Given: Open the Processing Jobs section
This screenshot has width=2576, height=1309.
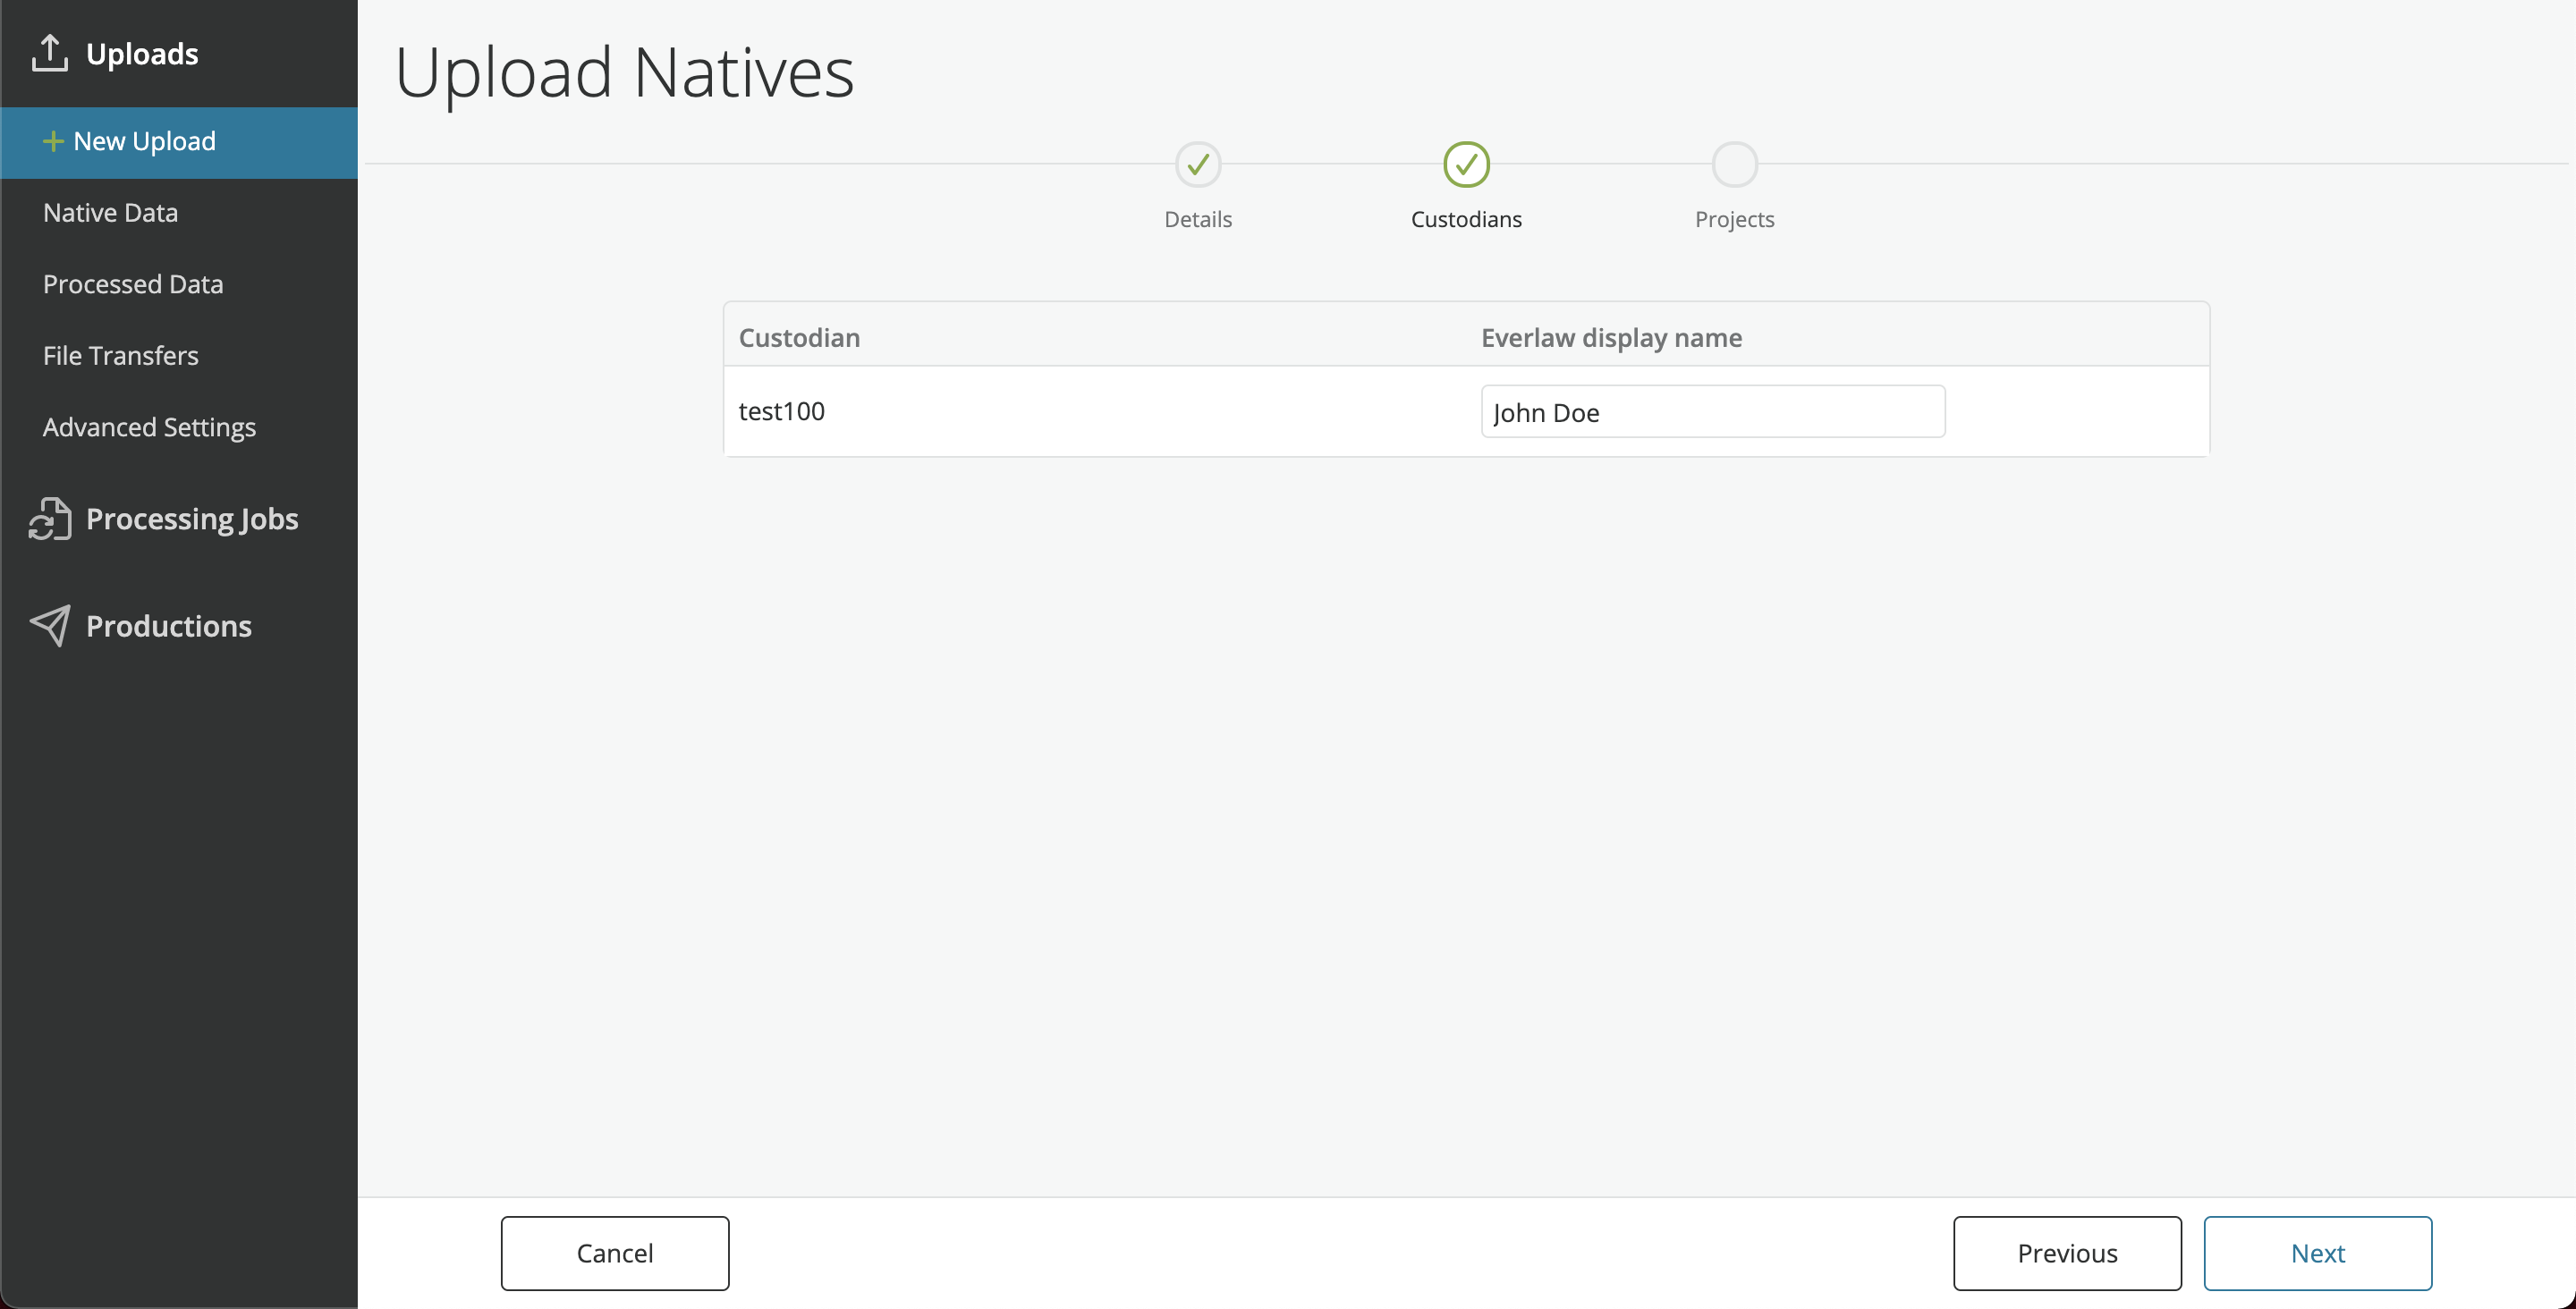Looking at the screenshot, I should [192, 519].
